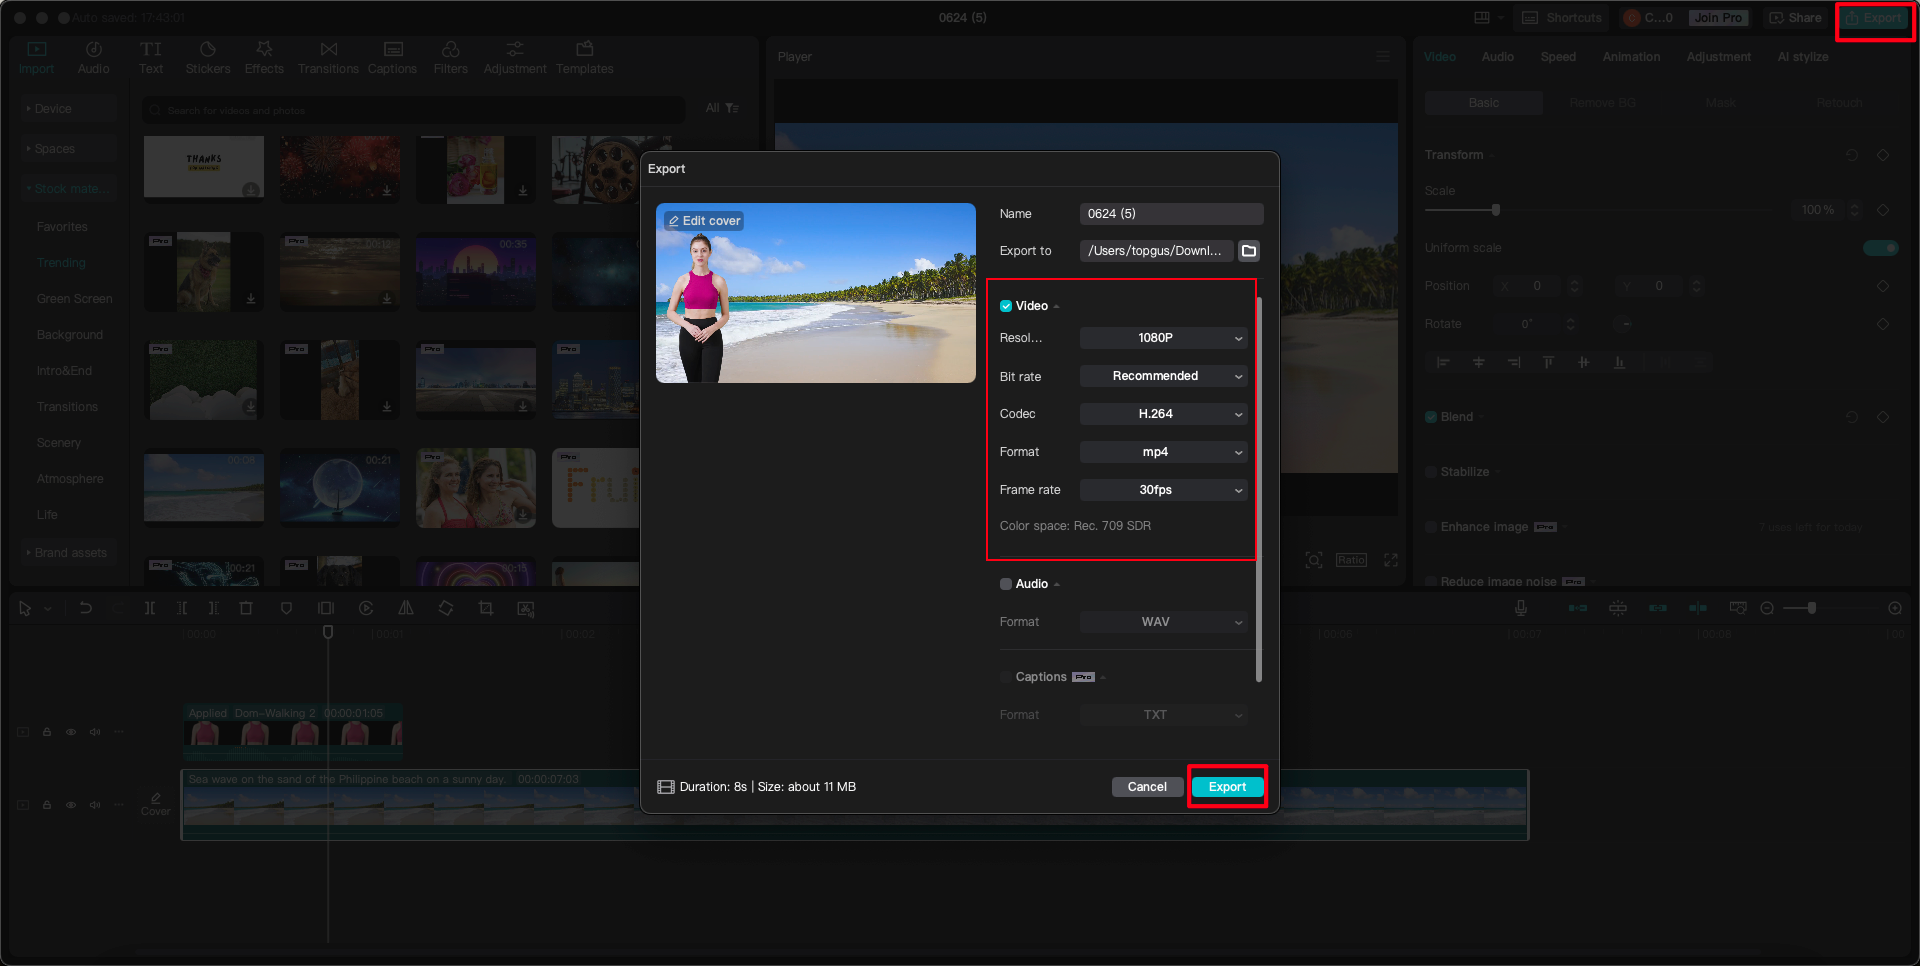This screenshot has height=966, width=1920.
Task: Click the voiceover microphone icon above the timeline
Action: tap(1520, 608)
